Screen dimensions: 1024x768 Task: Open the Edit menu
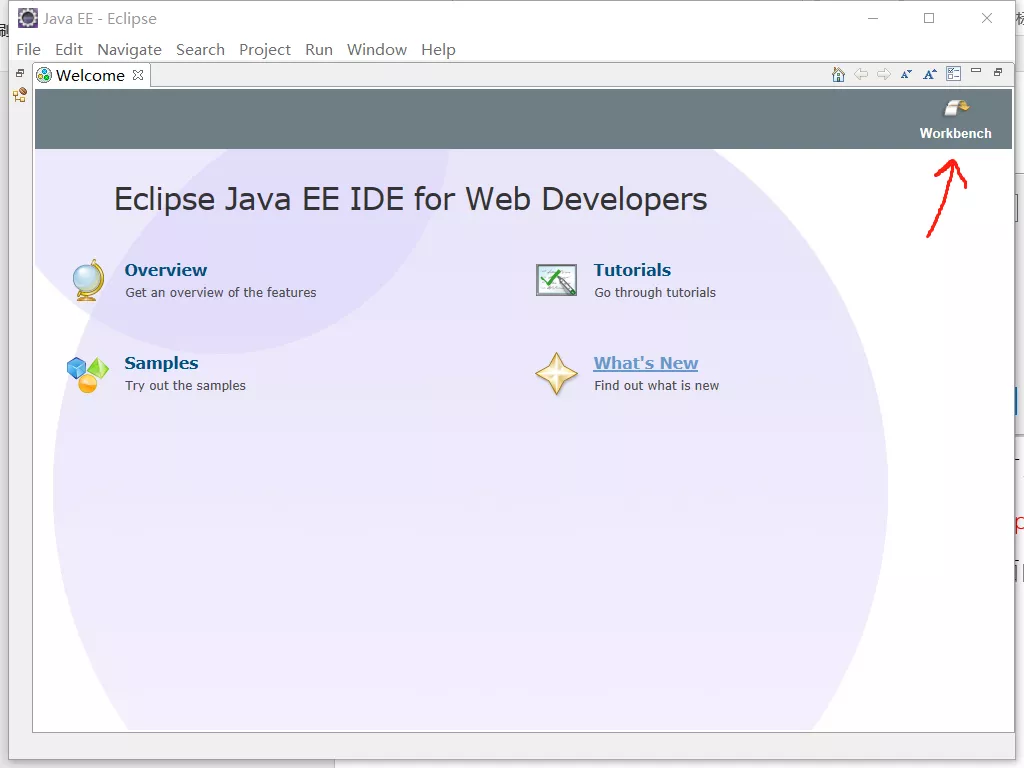(69, 50)
